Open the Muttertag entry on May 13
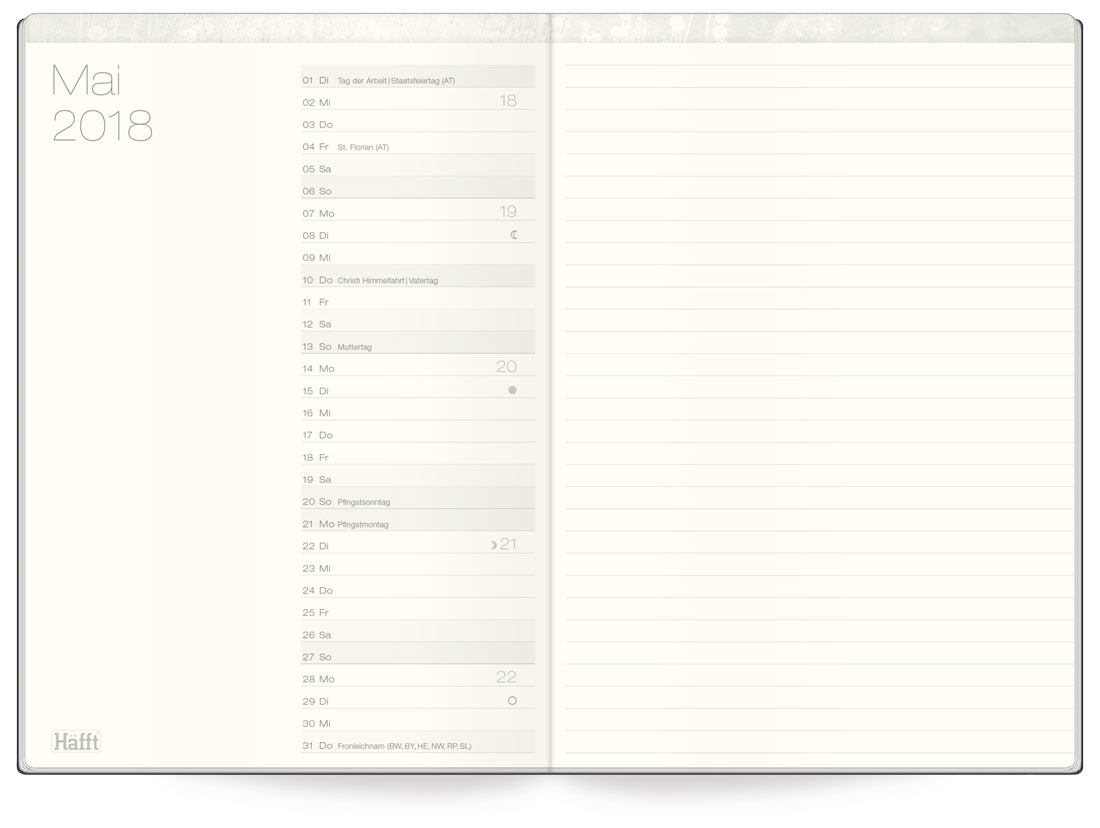This screenshot has height=828, width=1100. 358,345
